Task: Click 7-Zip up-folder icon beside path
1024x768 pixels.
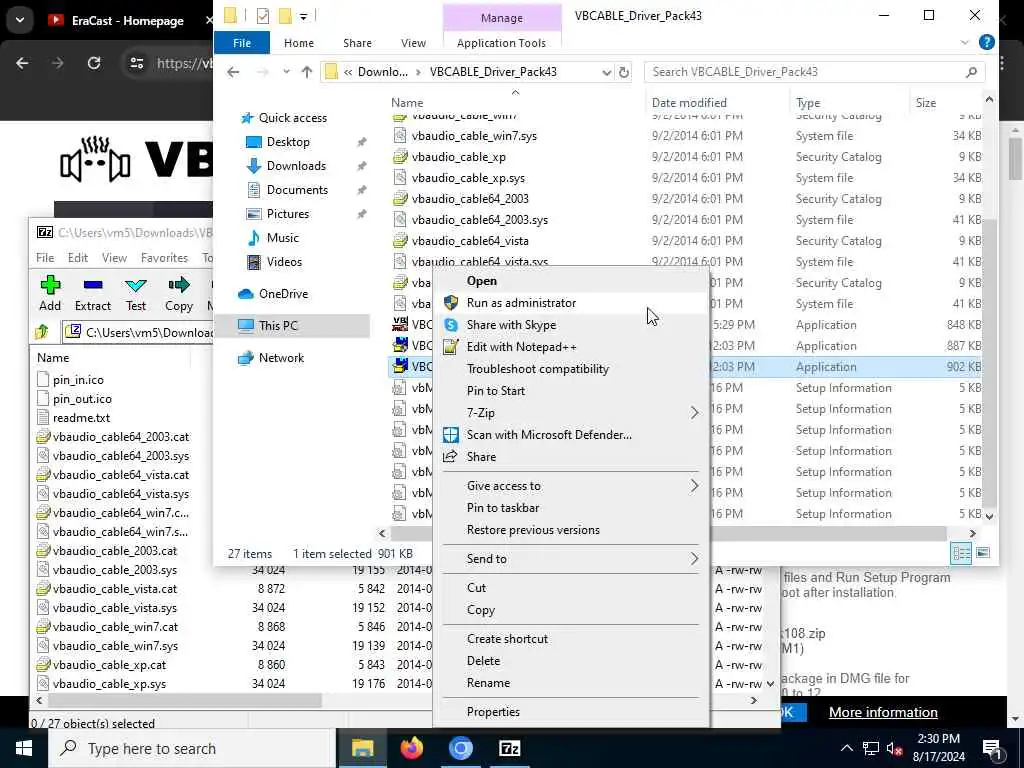Action: click(42, 332)
